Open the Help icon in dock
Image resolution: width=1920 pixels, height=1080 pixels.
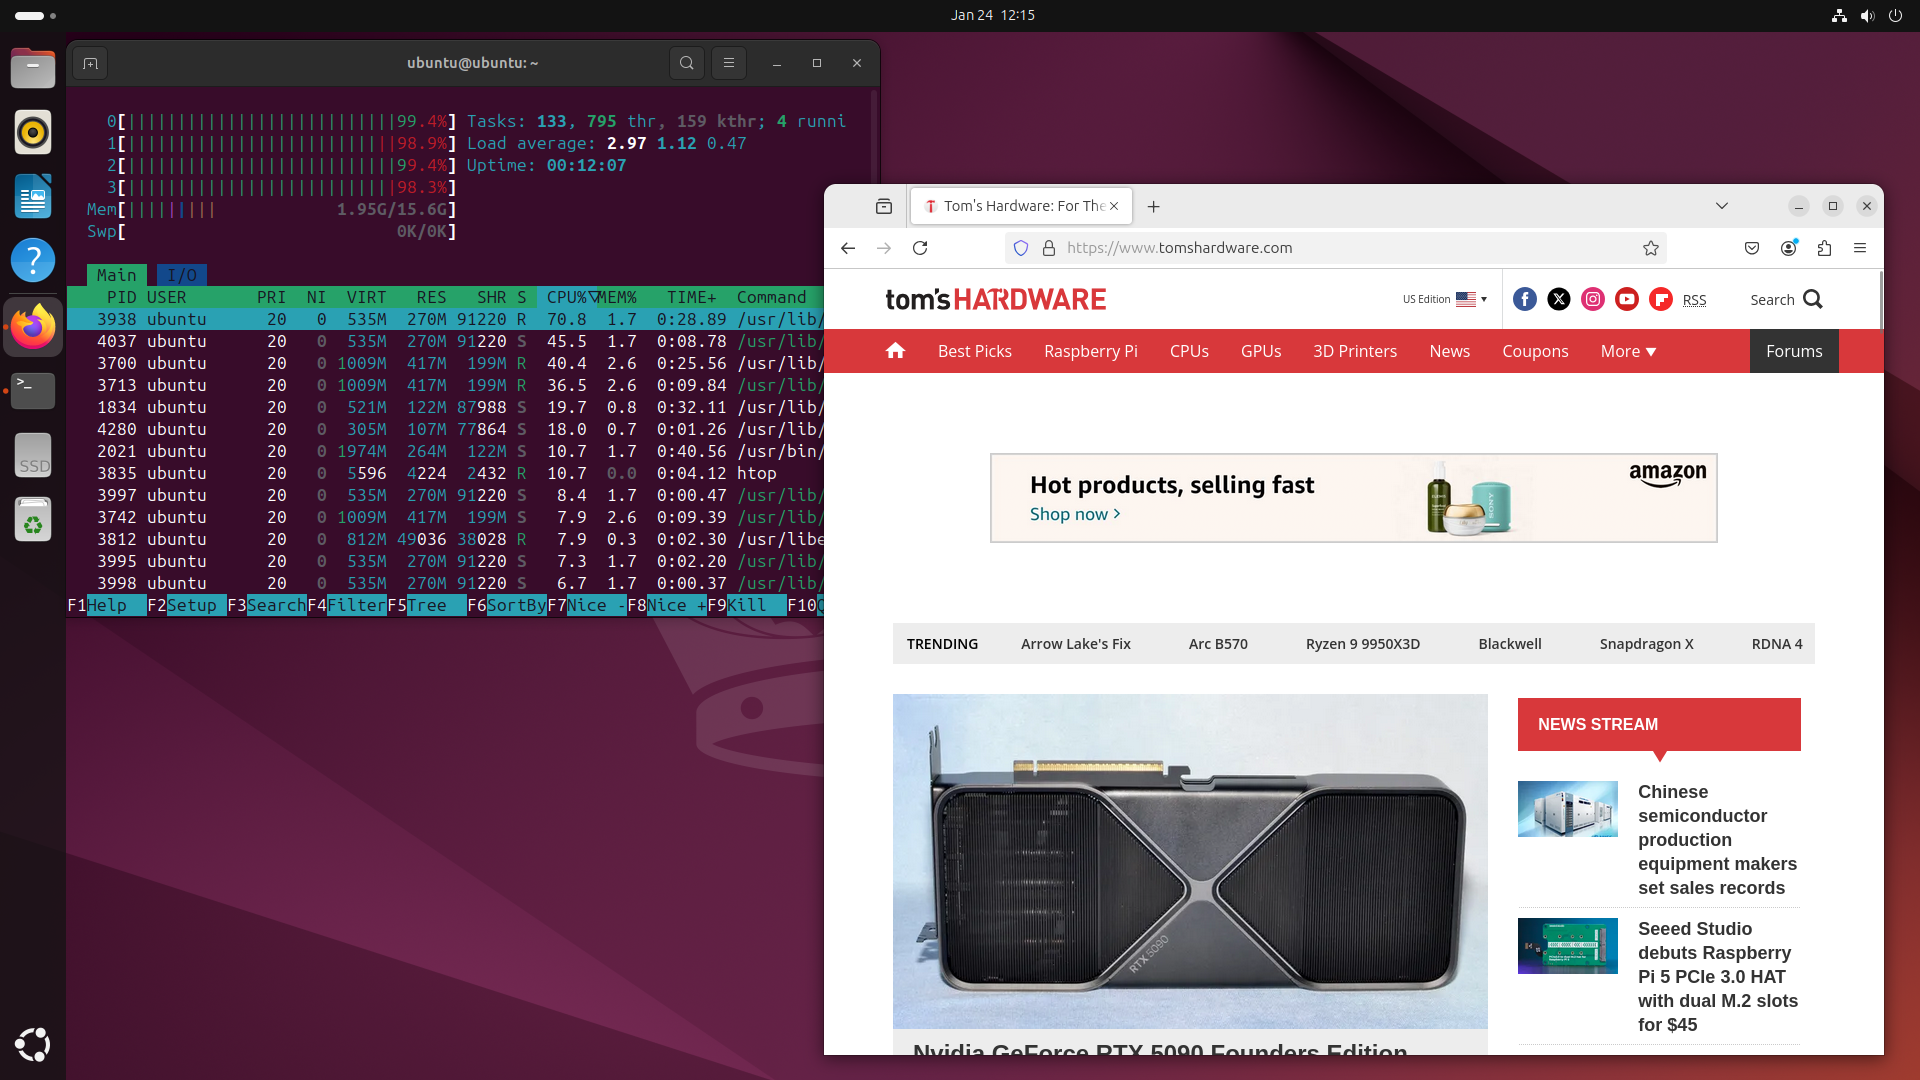(x=33, y=260)
